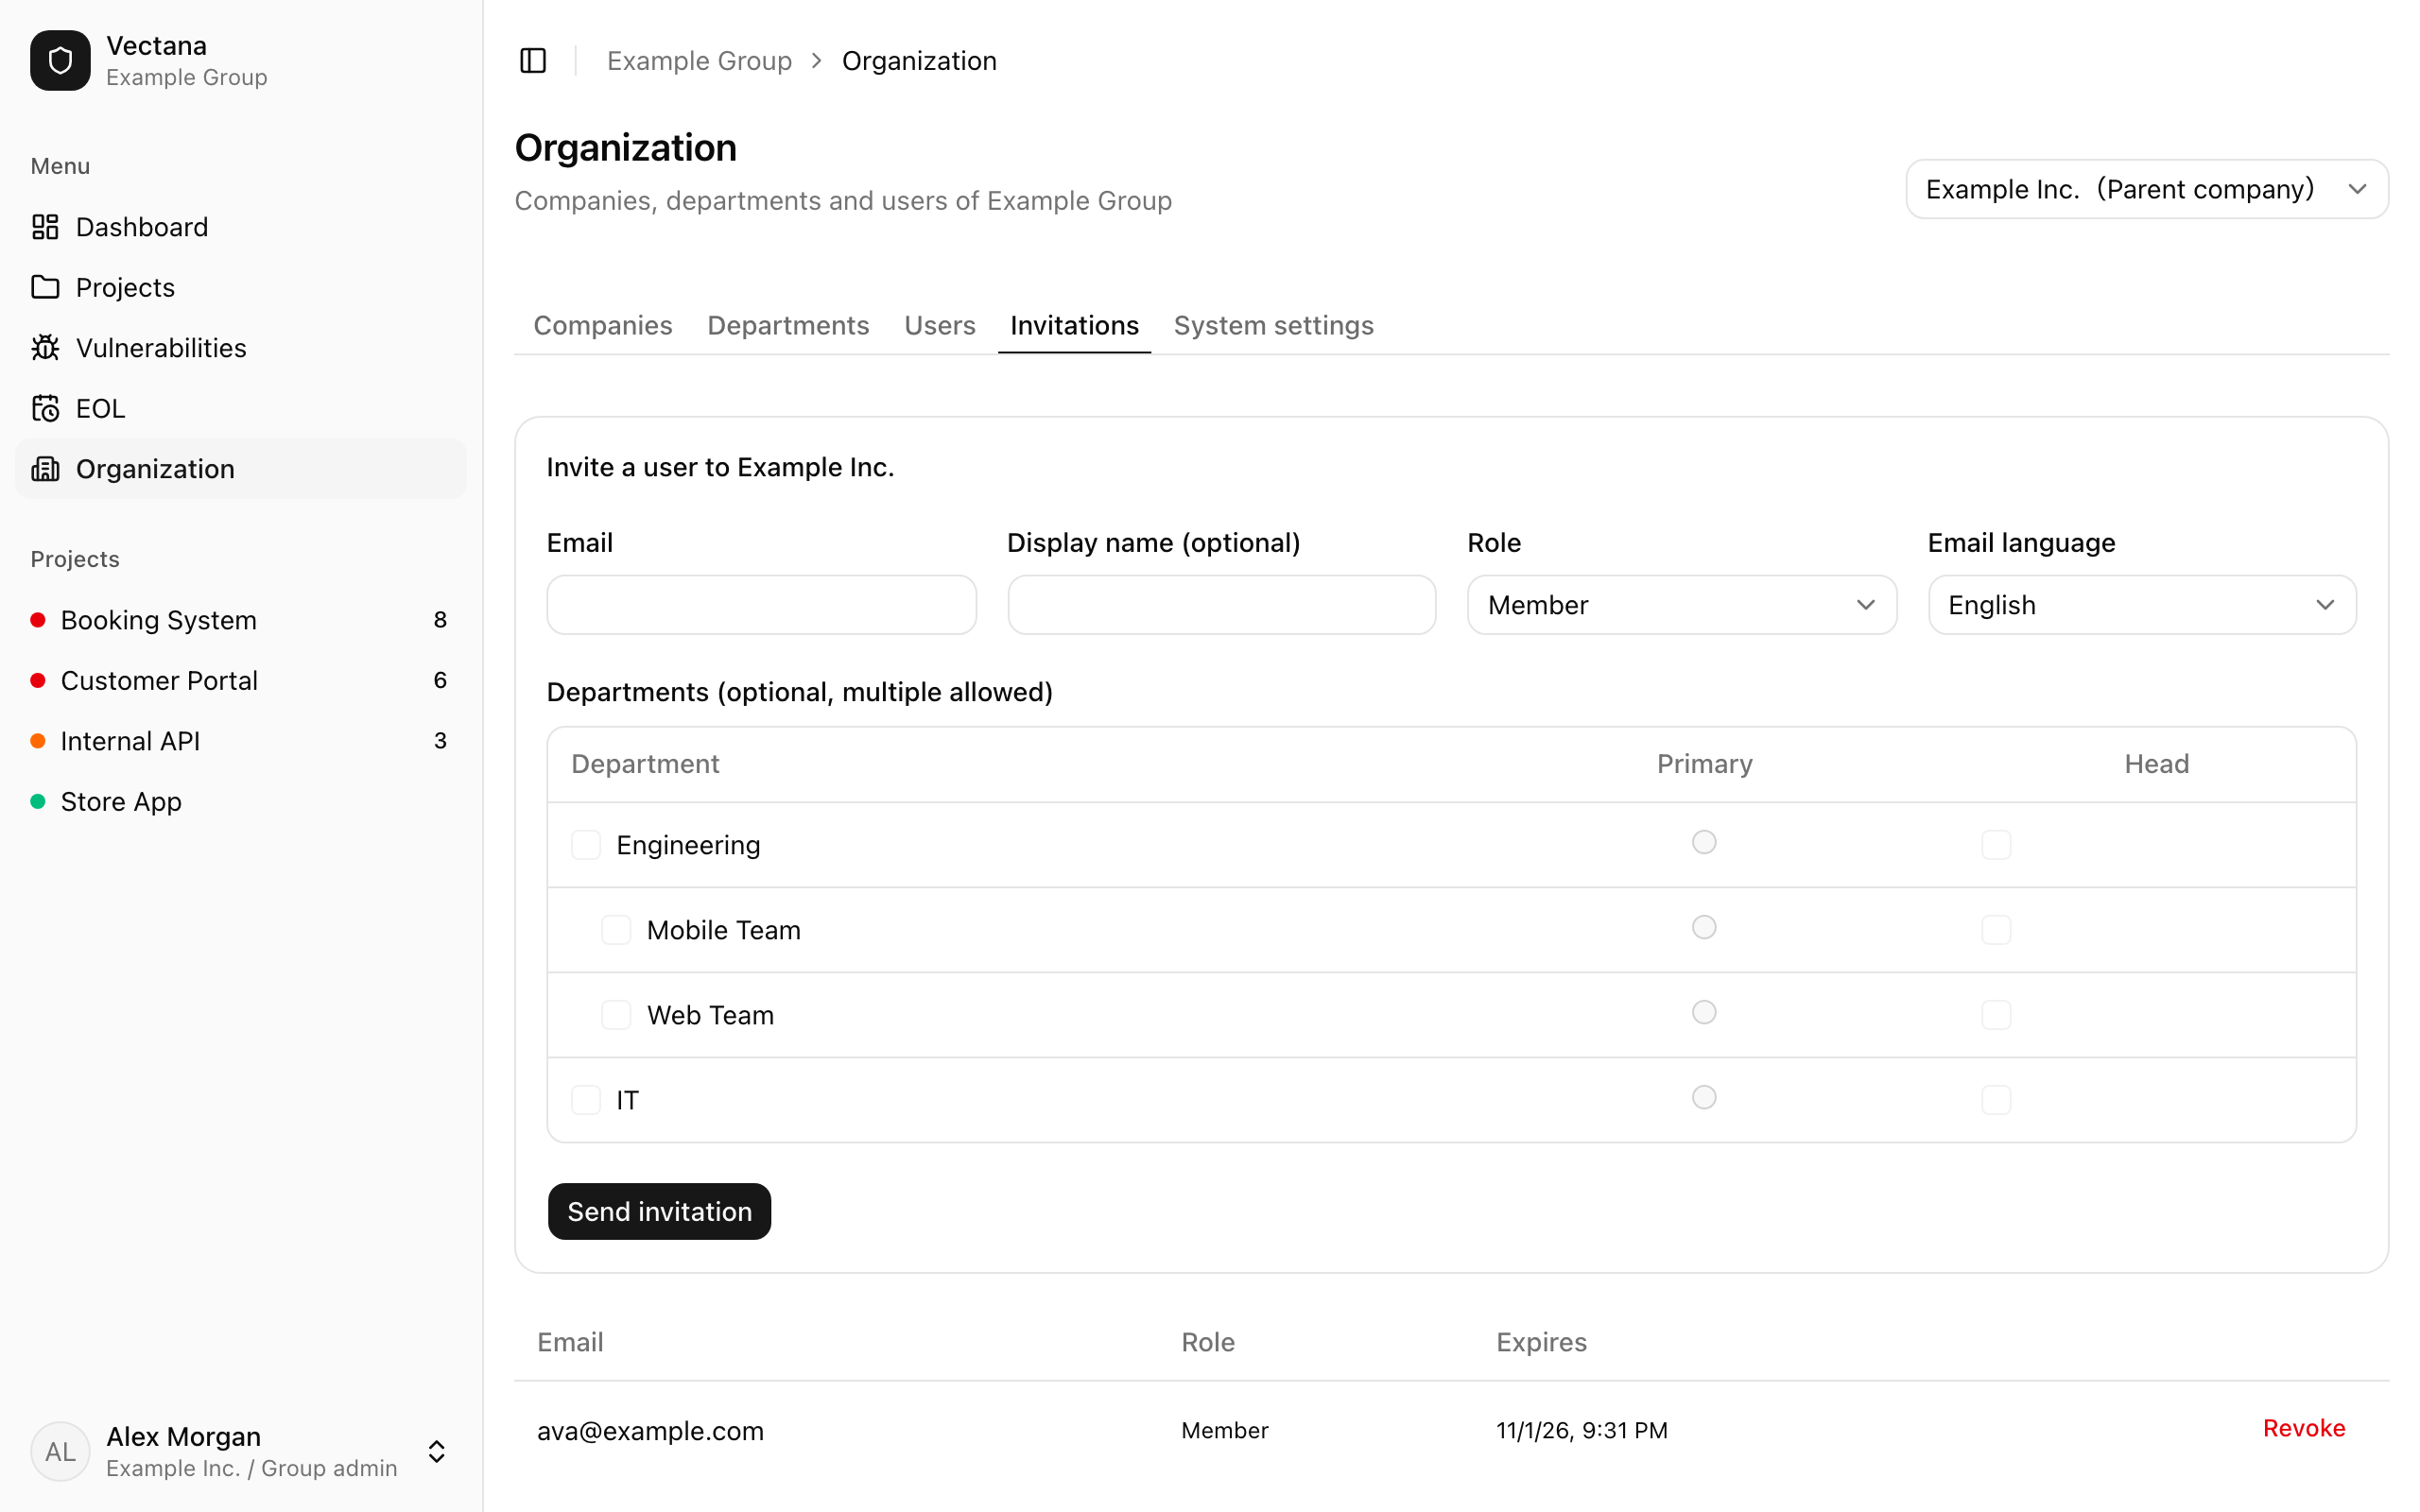
Task: Open the Store App project
Action: click(241, 801)
